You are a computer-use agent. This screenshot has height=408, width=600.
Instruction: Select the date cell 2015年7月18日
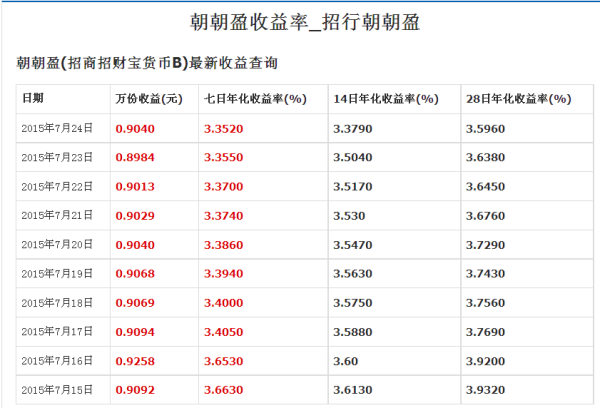coord(57,303)
